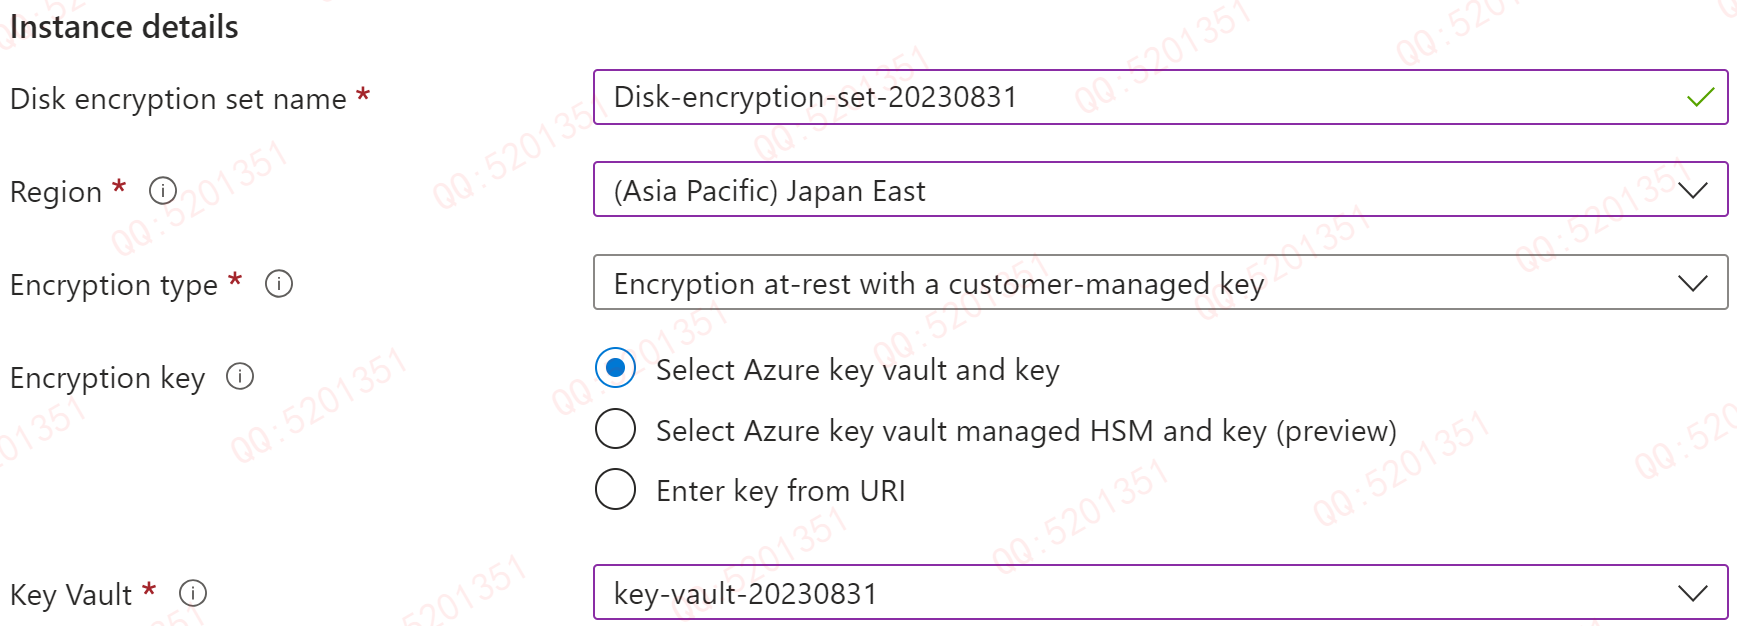Click the info icon beside Encryption type

click(279, 284)
